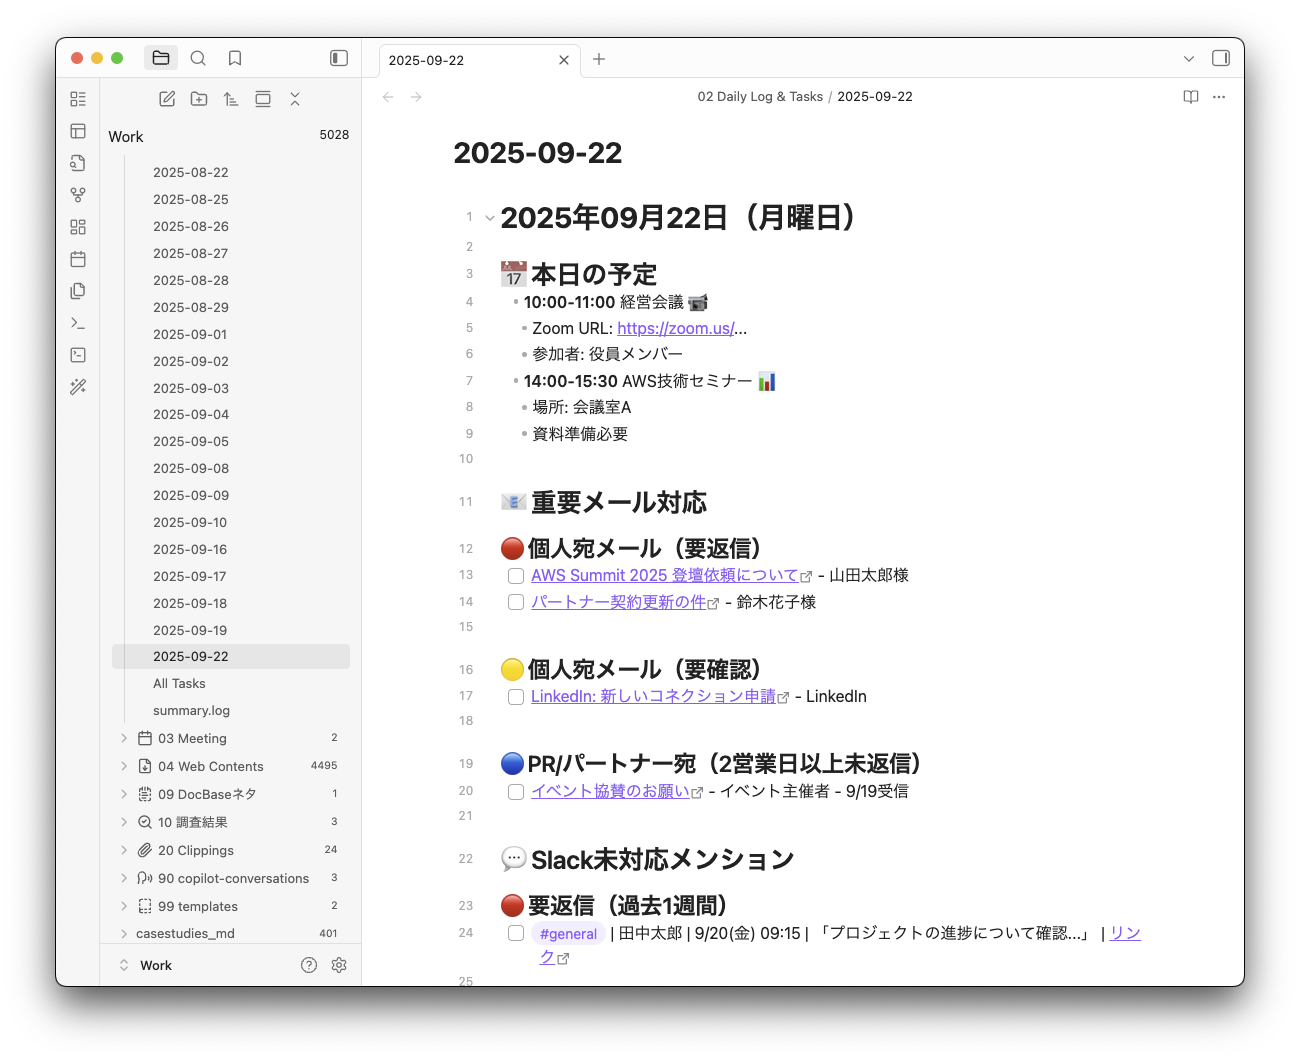Click the file search ribbon icon
This screenshot has height=1060, width=1300.
78,163
